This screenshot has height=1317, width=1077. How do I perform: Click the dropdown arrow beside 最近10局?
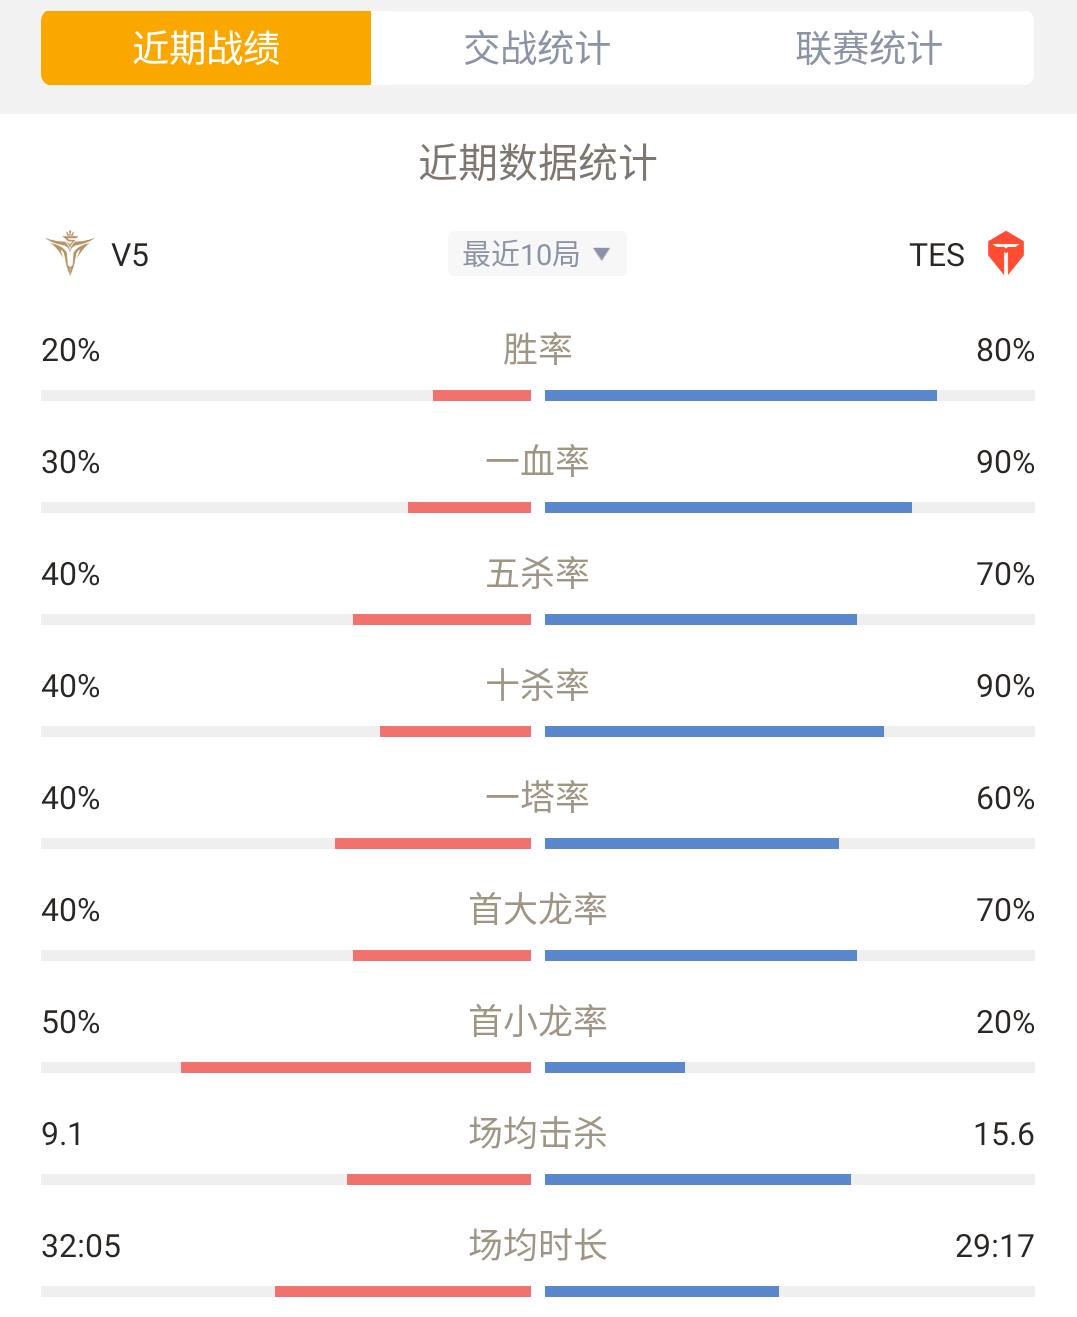click(601, 254)
